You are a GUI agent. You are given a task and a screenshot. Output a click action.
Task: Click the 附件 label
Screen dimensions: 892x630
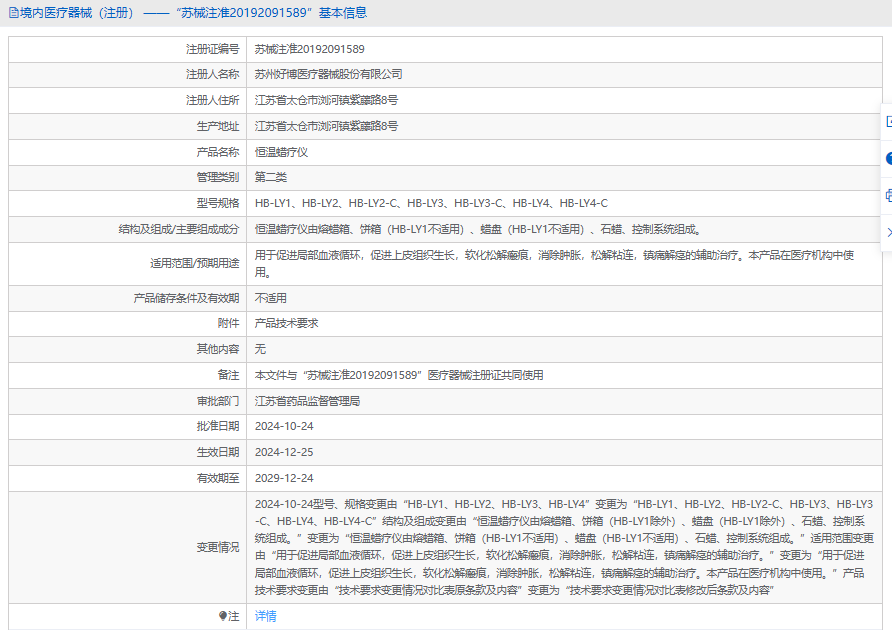[228, 323]
